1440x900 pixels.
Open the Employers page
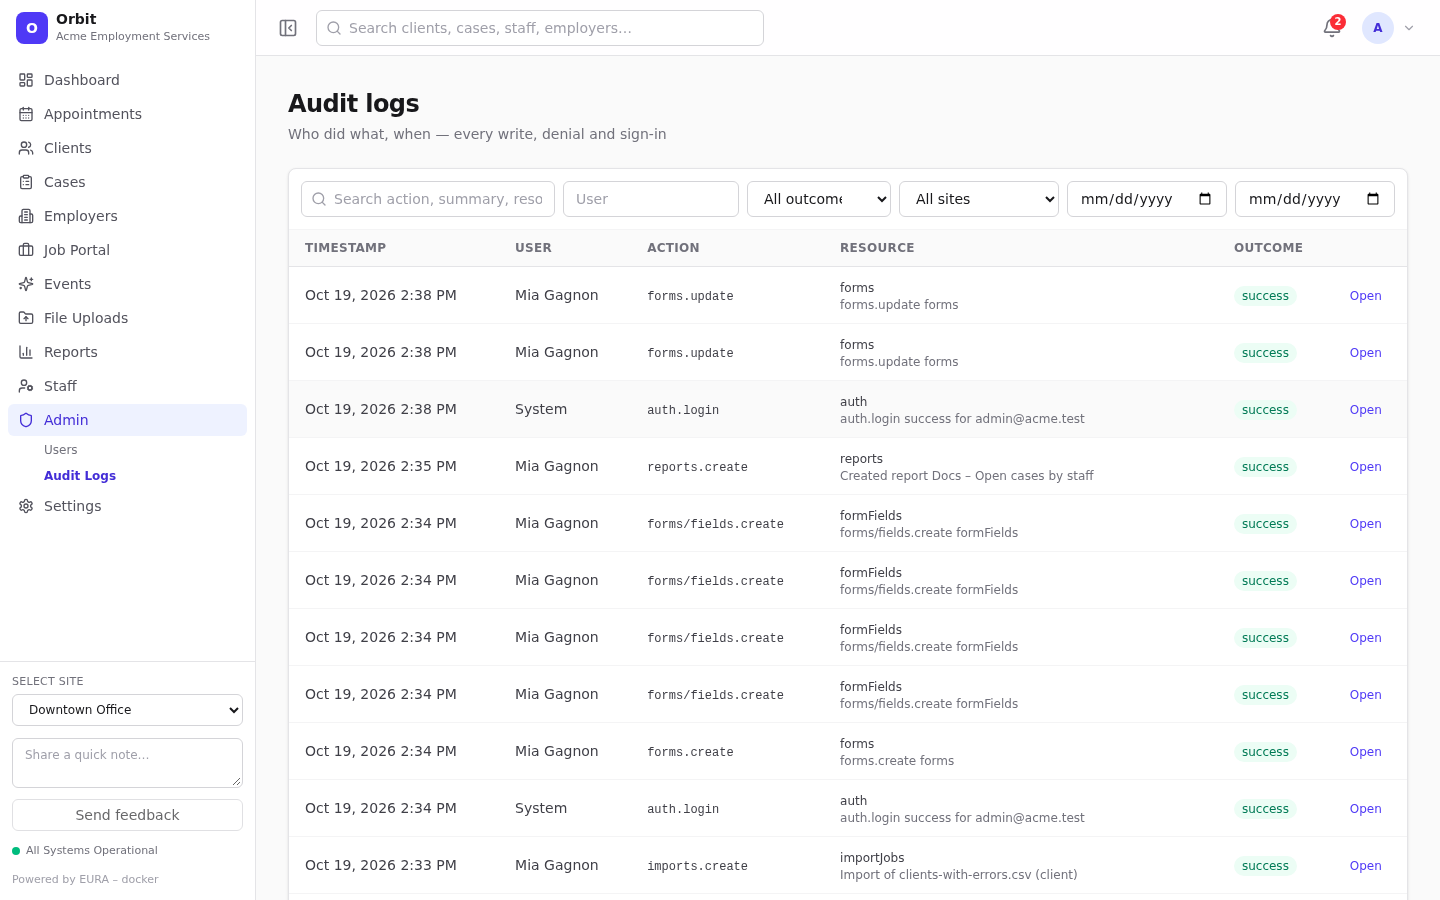tap(127, 216)
